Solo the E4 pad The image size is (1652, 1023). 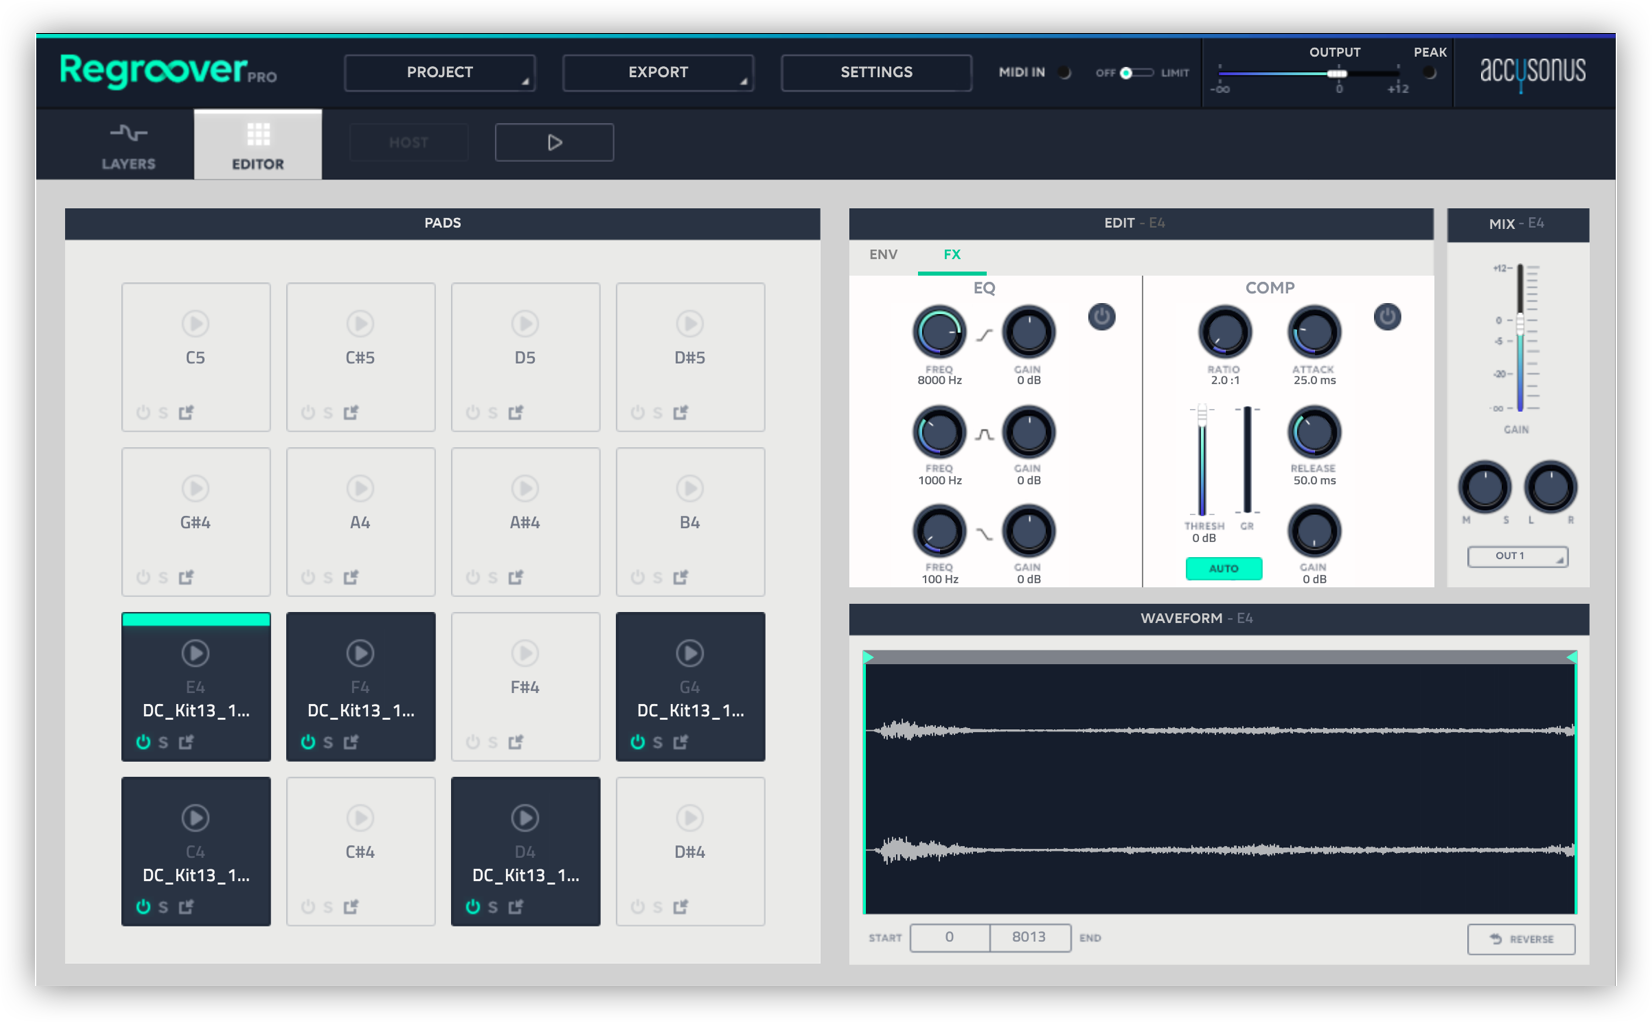point(163,743)
